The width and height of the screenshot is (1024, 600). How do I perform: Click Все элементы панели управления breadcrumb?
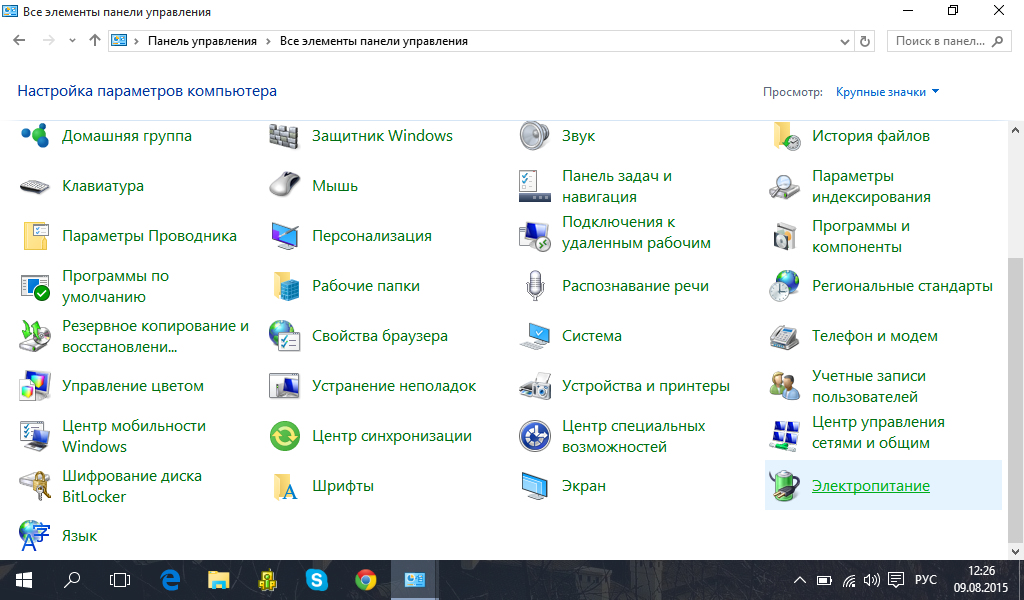[374, 41]
